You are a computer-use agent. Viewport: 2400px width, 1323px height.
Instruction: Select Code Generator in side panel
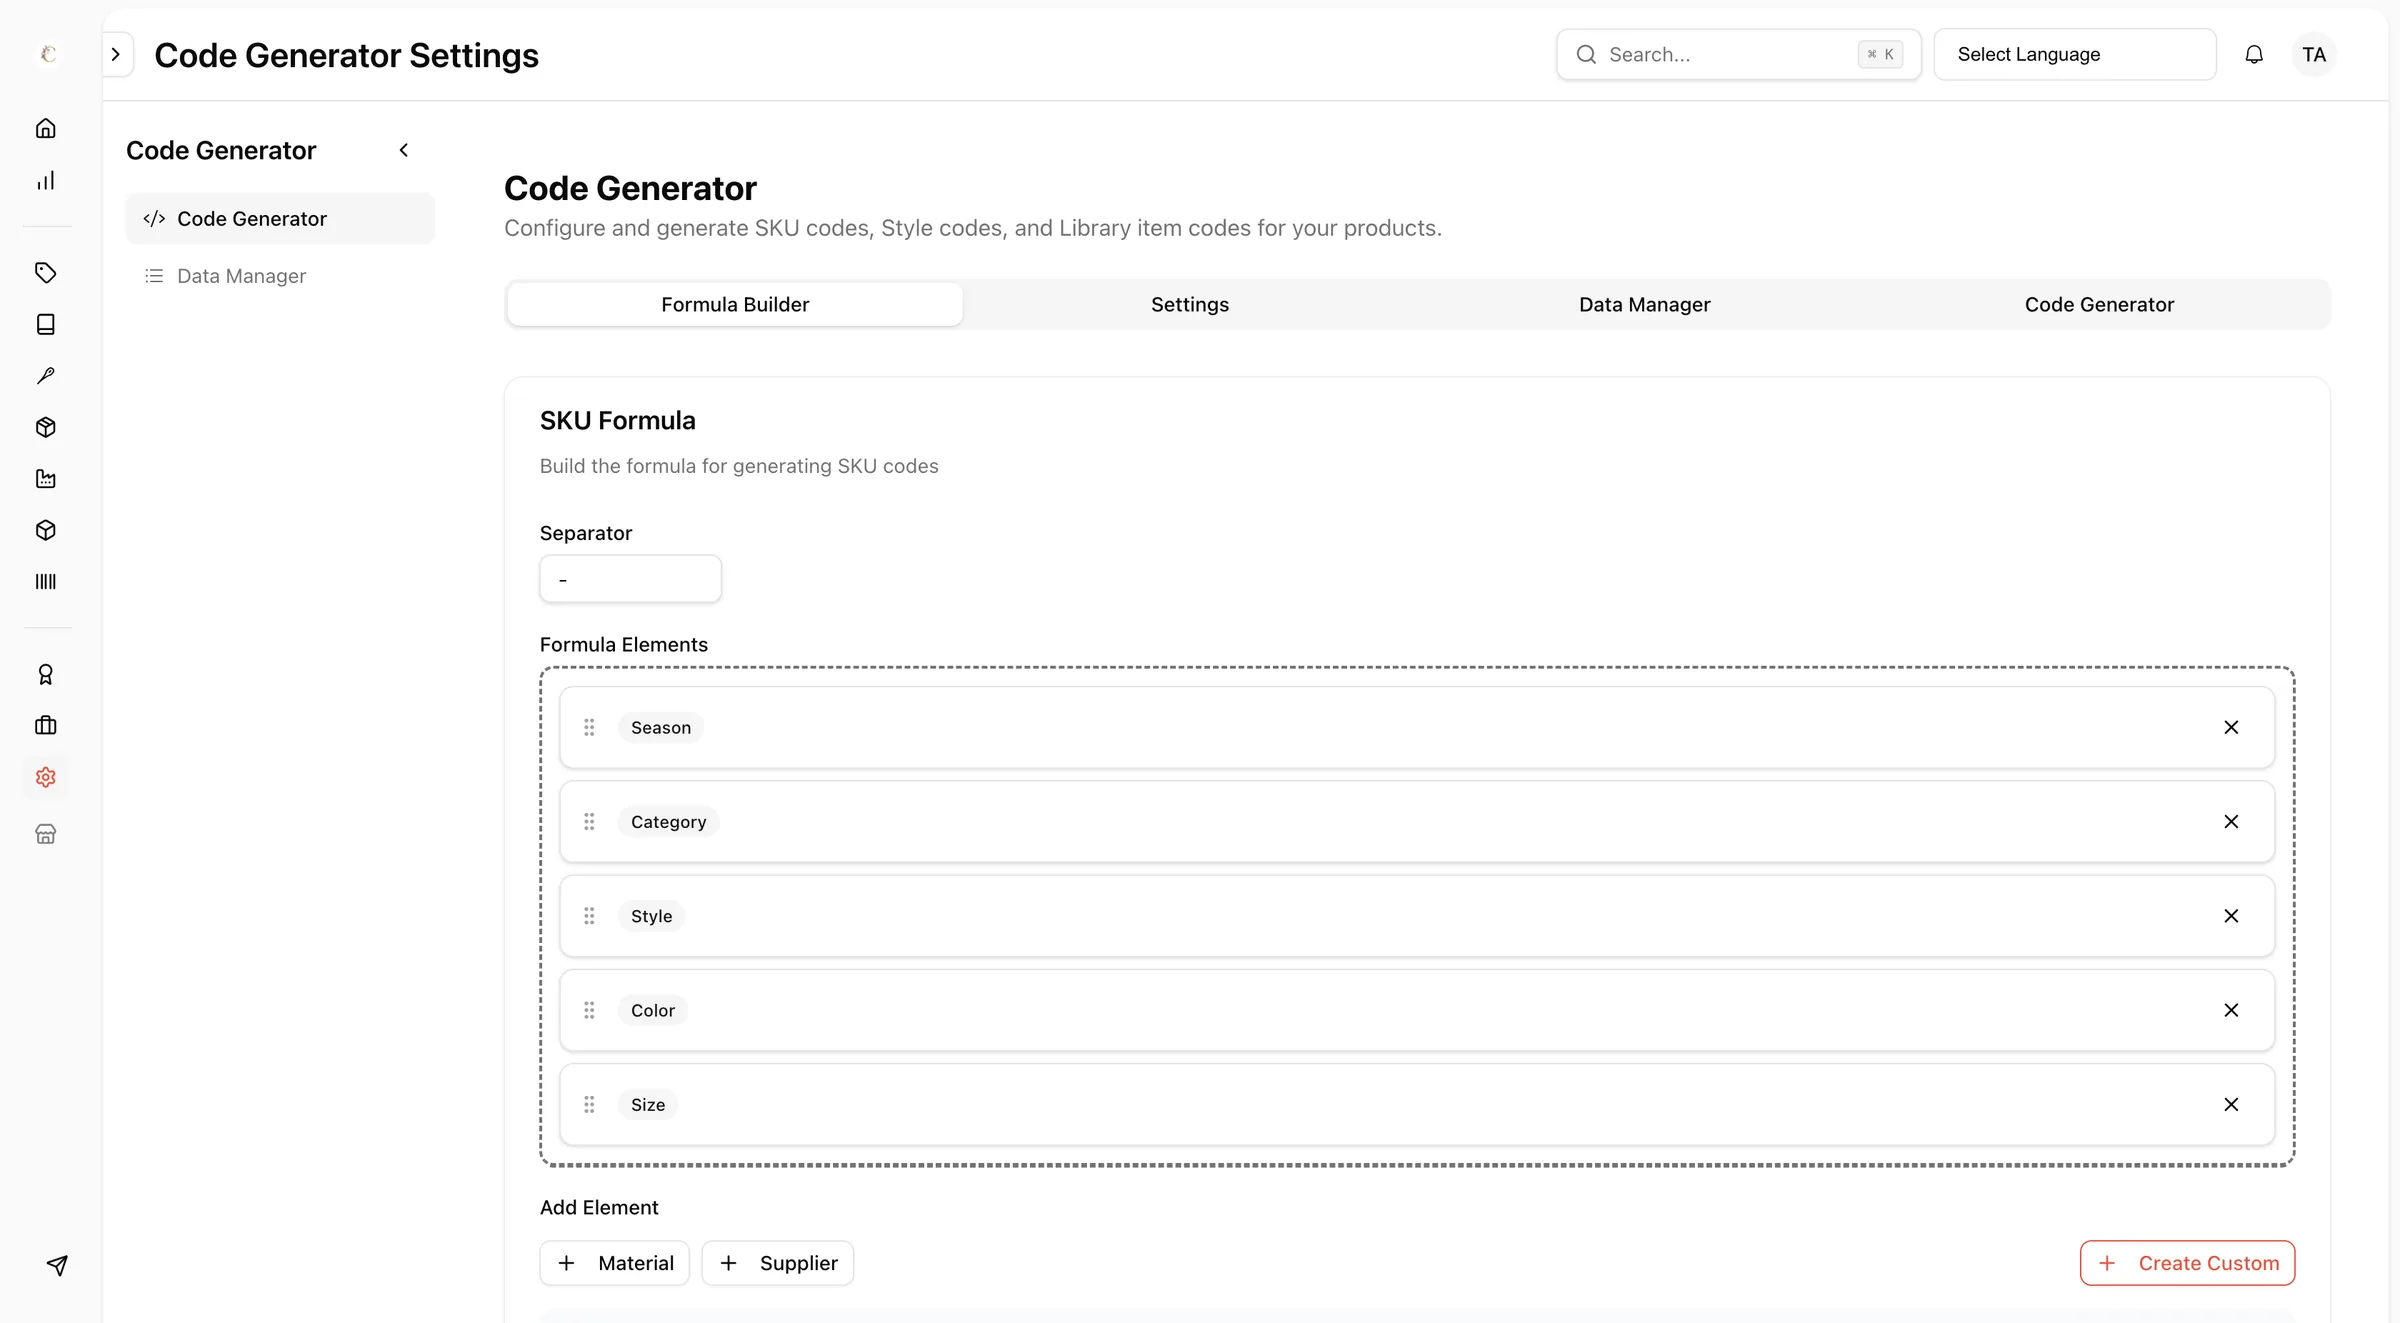(x=280, y=218)
